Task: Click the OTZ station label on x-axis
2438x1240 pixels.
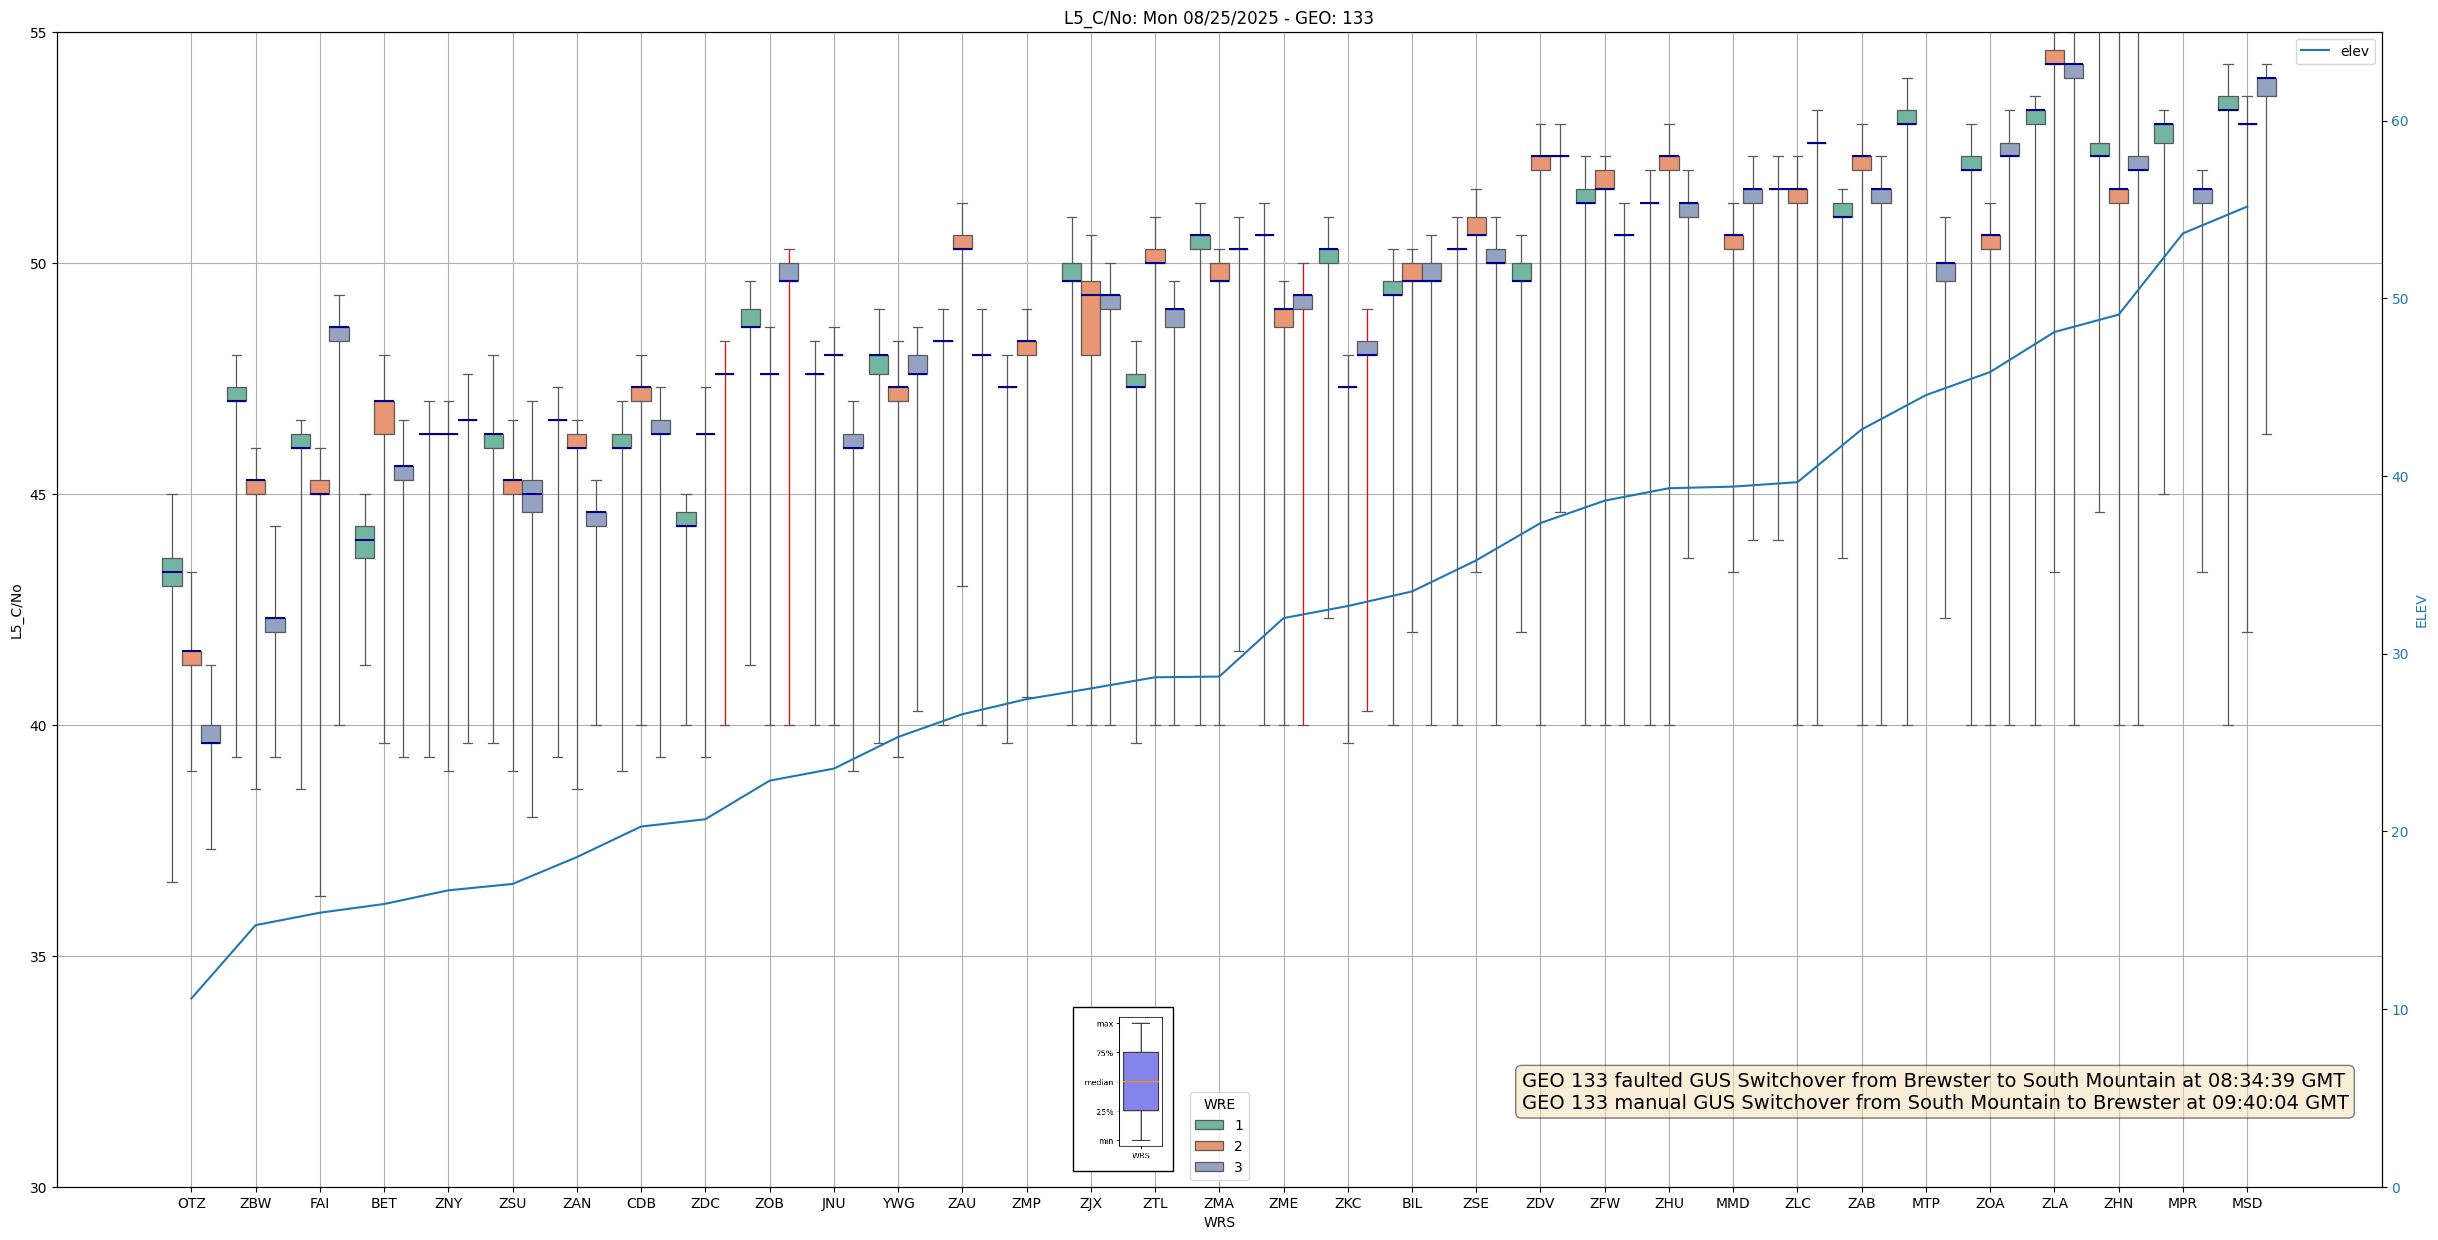Action: [191, 1203]
